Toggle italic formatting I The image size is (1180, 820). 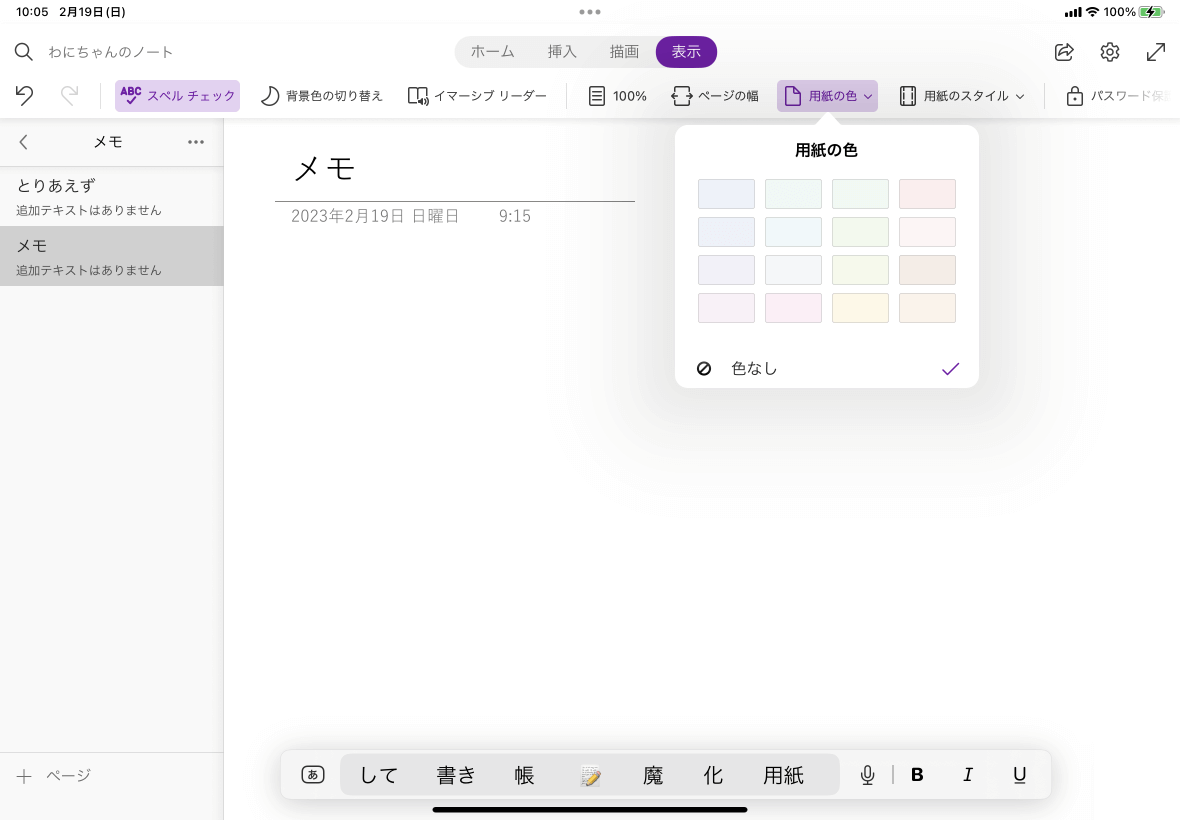point(968,775)
